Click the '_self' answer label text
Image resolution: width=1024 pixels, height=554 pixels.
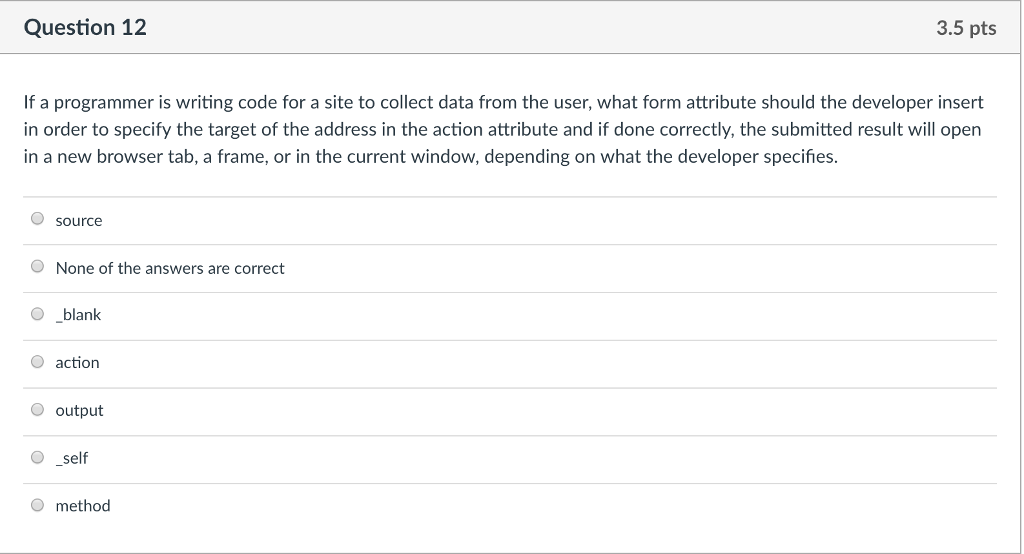(x=72, y=458)
